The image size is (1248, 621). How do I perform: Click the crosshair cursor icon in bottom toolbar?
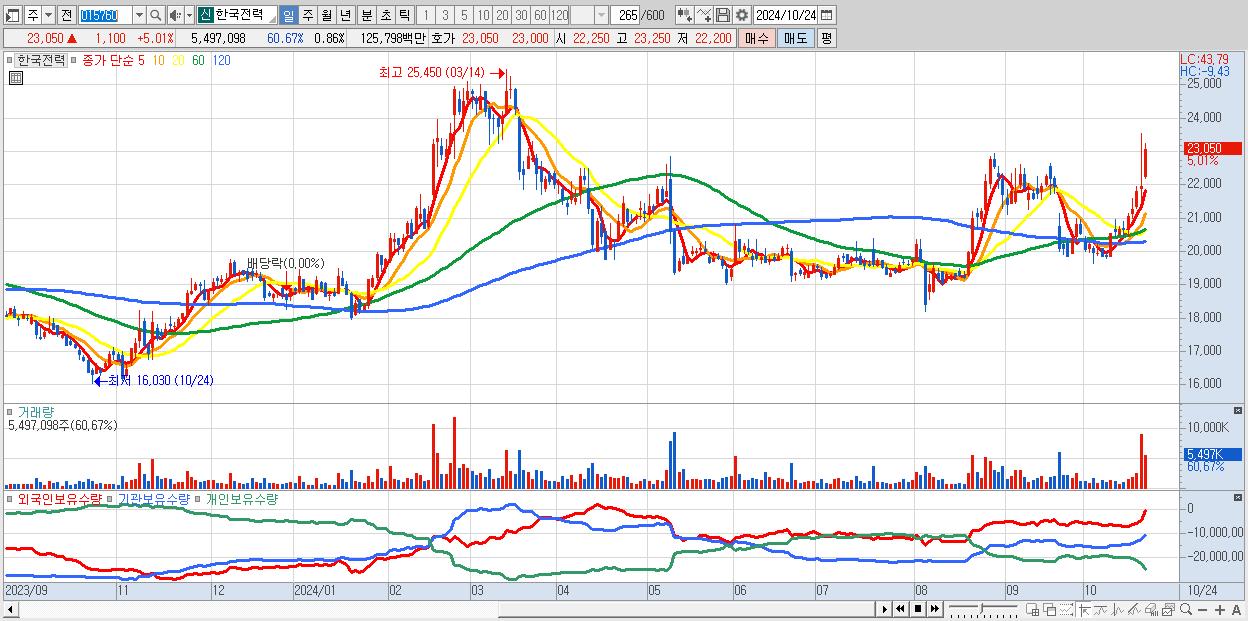(x=1084, y=609)
